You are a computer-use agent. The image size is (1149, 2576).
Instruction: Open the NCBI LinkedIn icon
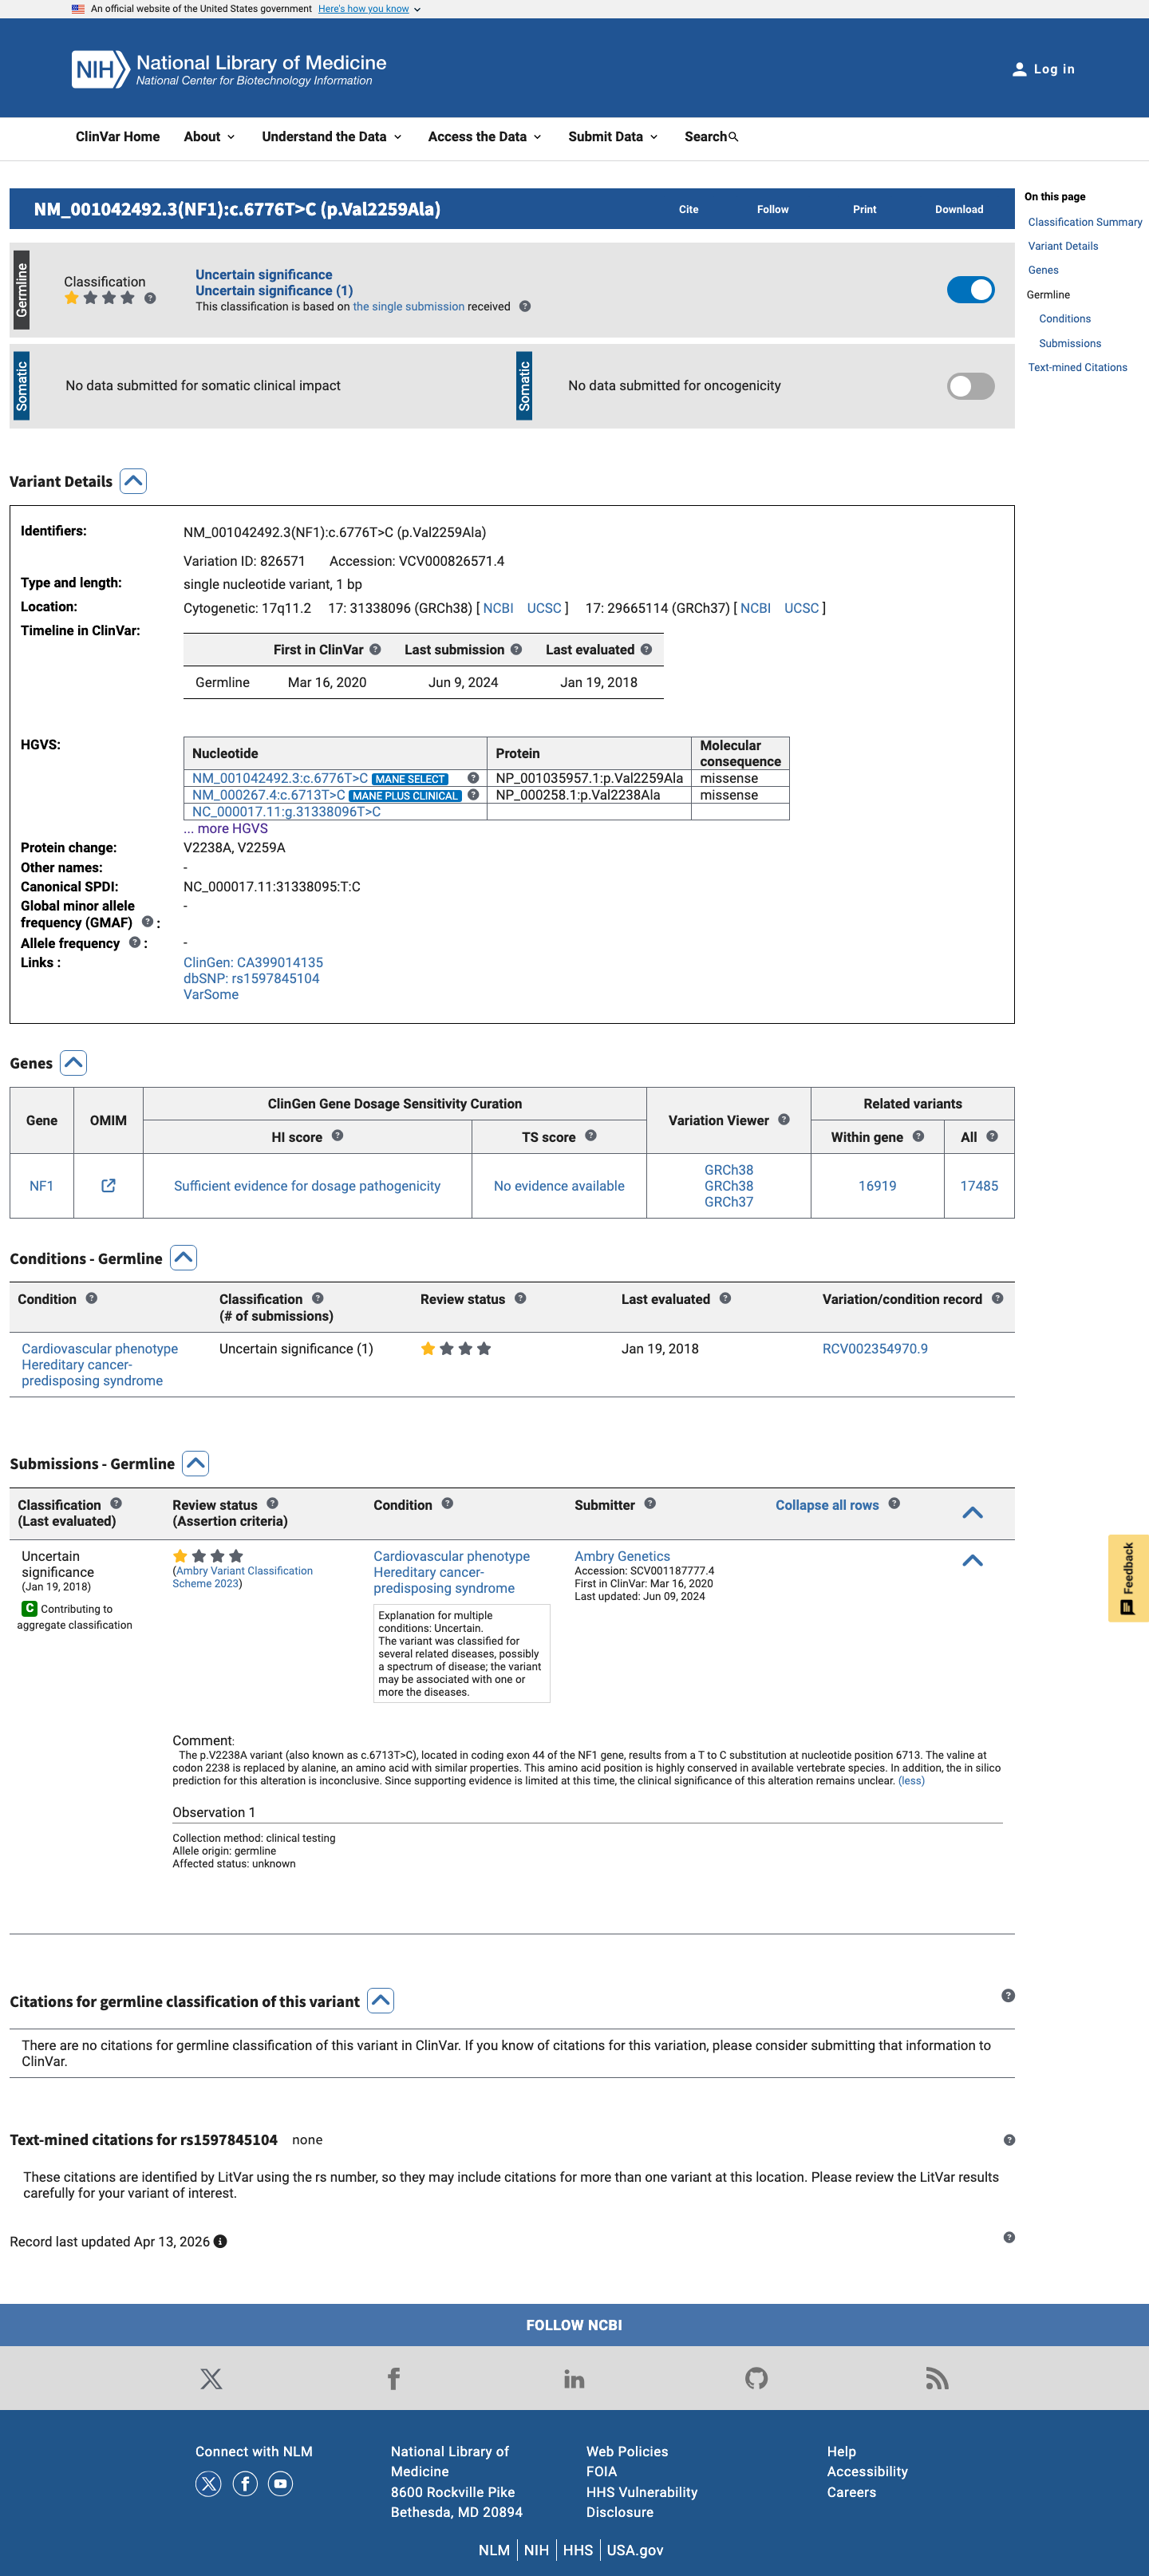pyautogui.click(x=574, y=2379)
